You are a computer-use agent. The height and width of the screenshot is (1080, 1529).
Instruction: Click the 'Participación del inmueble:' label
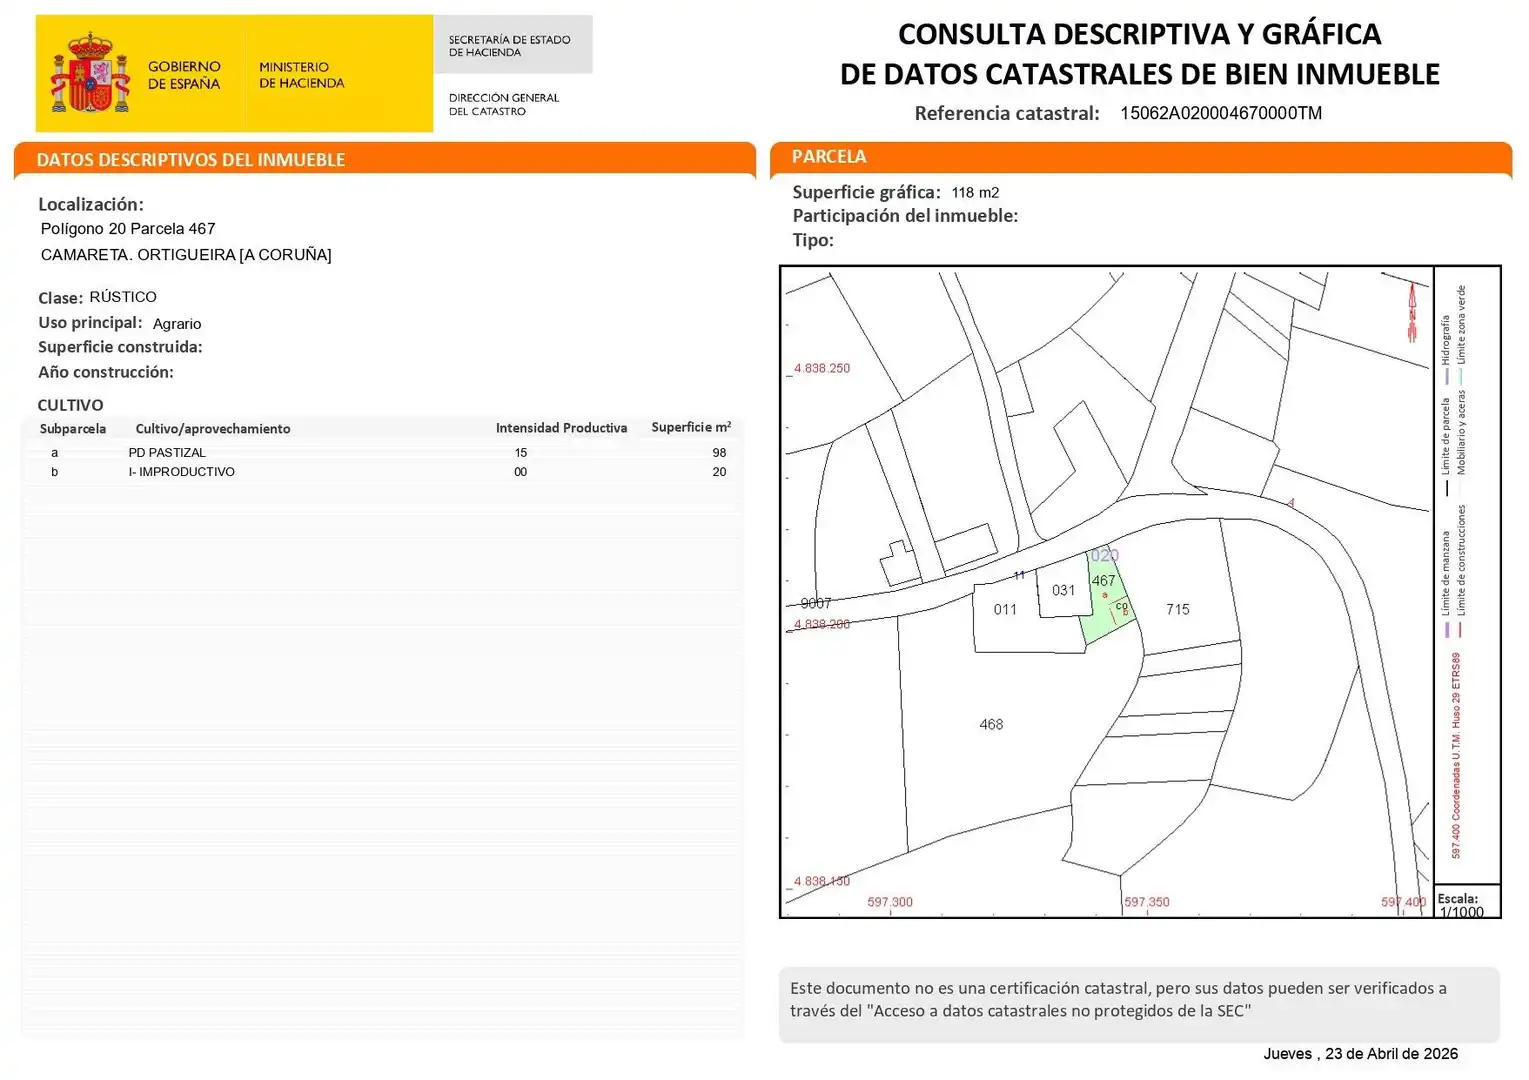(905, 216)
